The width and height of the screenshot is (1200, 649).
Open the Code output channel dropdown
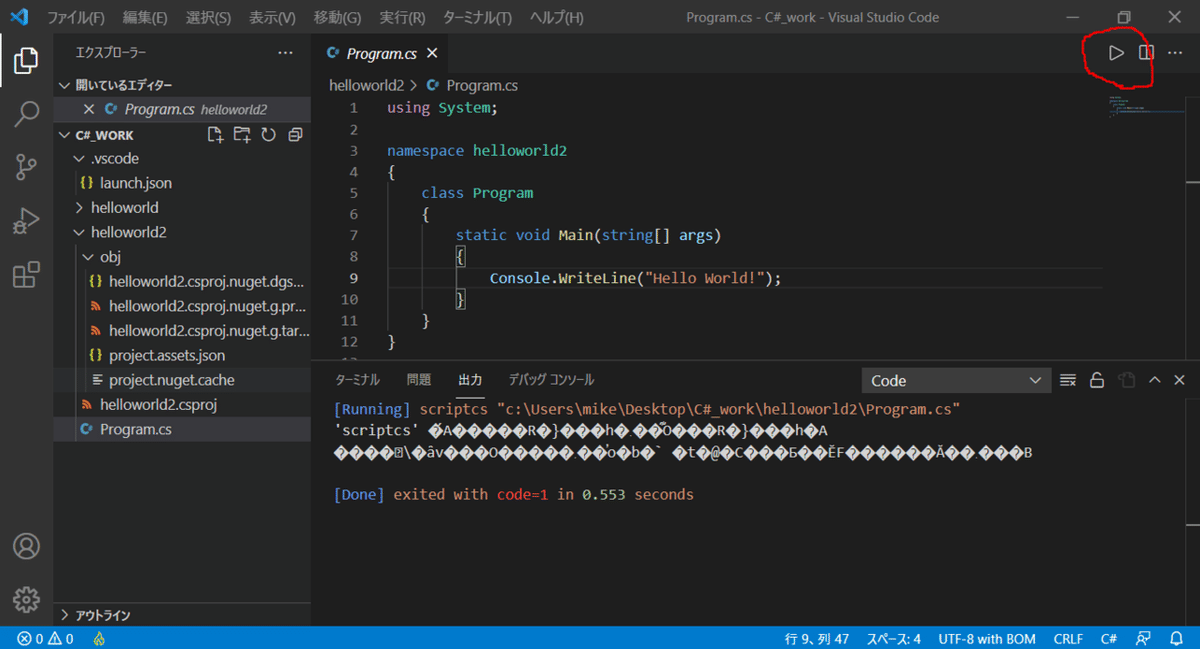[957, 380]
